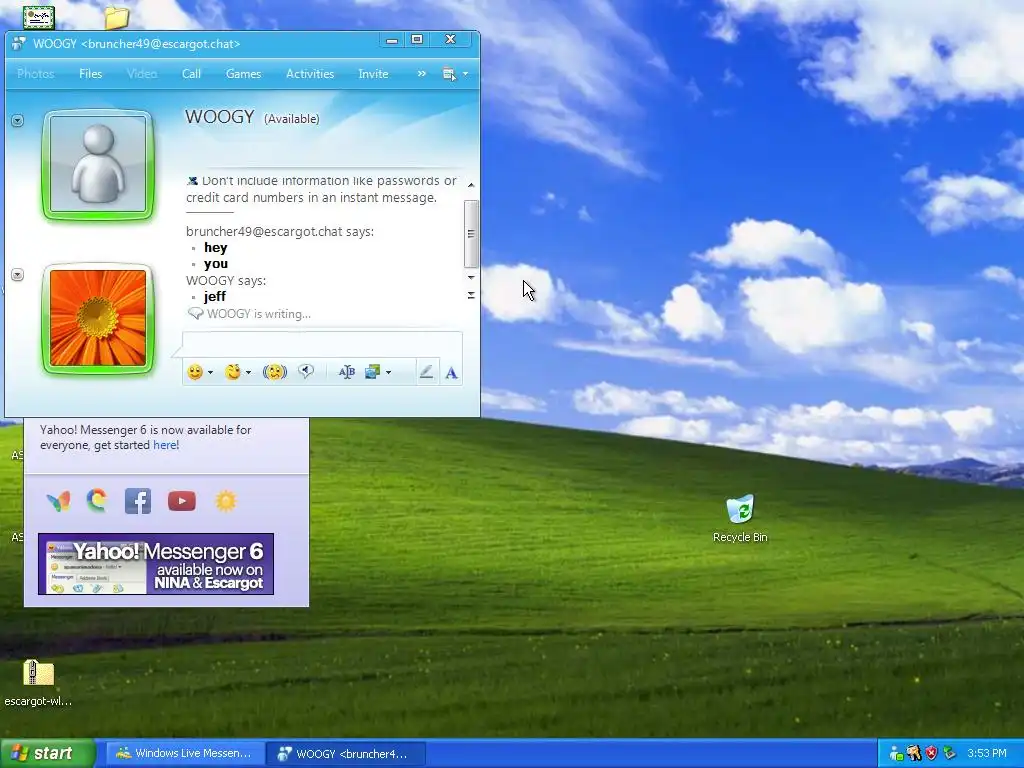
Task: Click WOOGY conversation taskbar button
Action: (345, 754)
